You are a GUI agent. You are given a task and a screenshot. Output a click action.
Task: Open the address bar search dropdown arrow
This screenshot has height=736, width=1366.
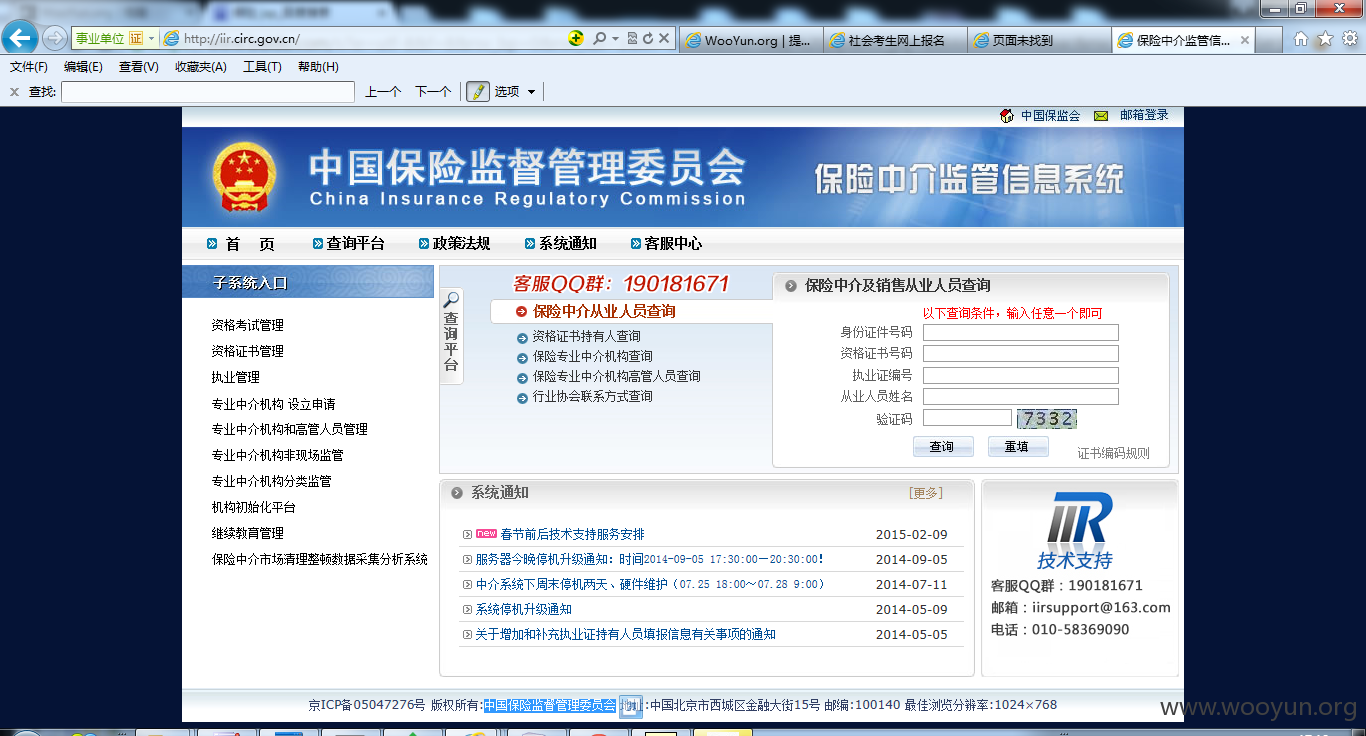tap(614, 39)
